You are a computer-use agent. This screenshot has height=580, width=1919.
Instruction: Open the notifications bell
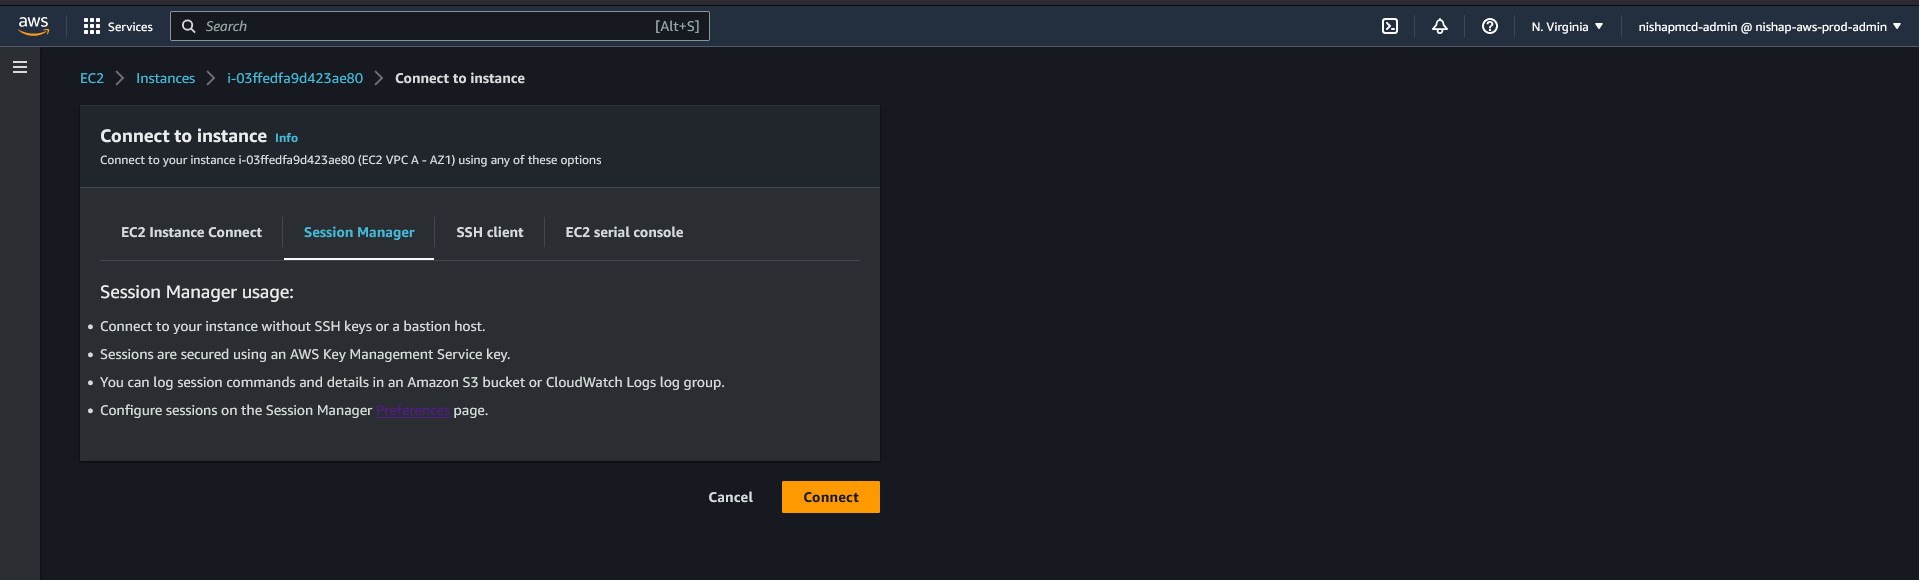pos(1439,26)
